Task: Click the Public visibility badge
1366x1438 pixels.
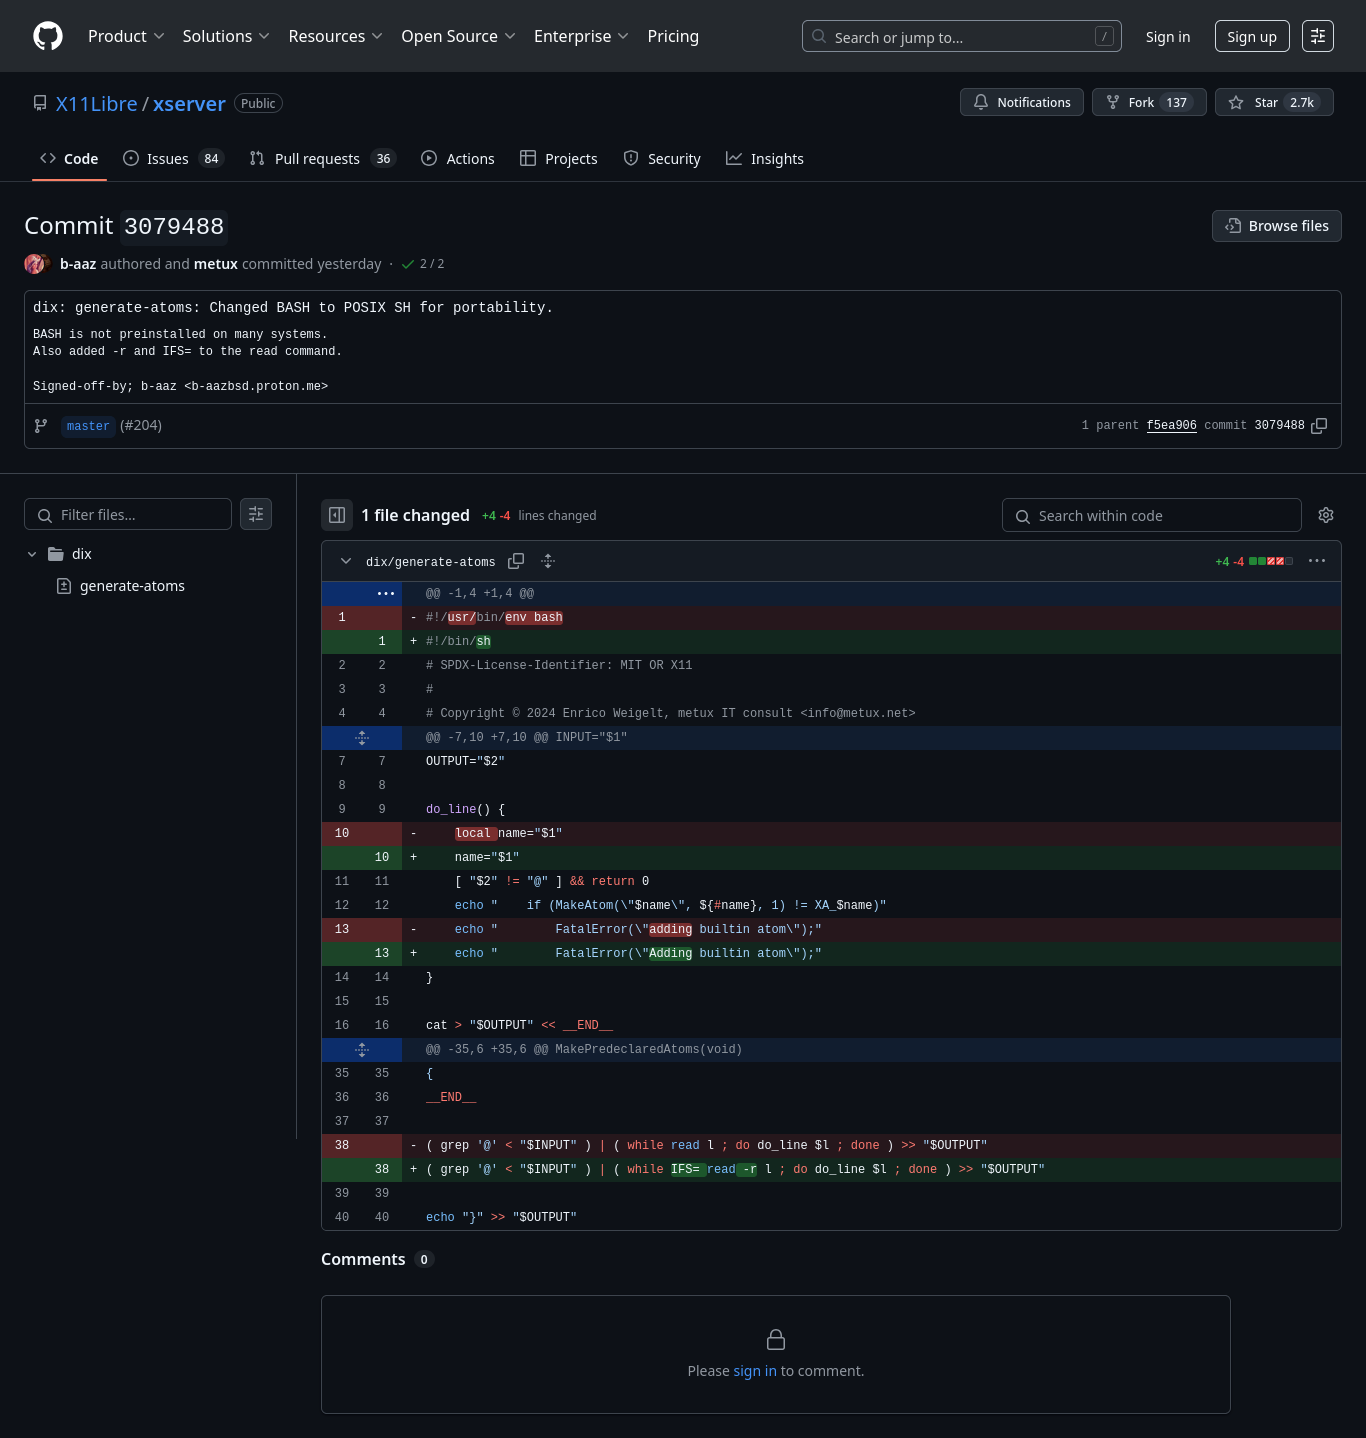Action: [258, 103]
